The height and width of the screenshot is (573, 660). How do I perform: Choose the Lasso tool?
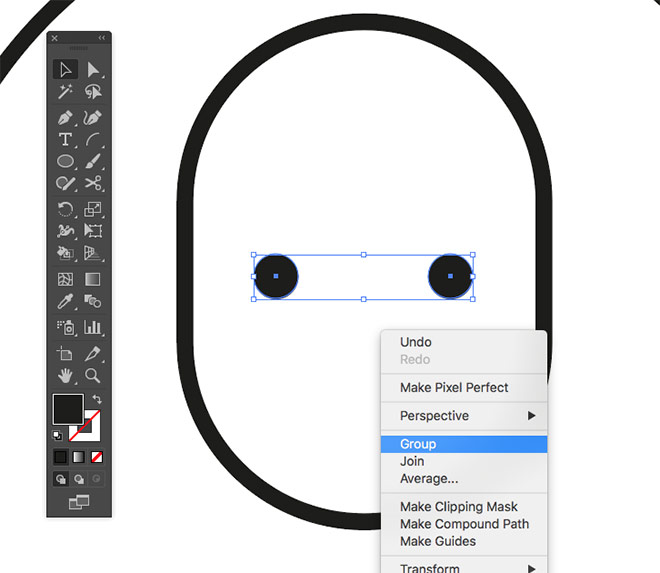93,91
